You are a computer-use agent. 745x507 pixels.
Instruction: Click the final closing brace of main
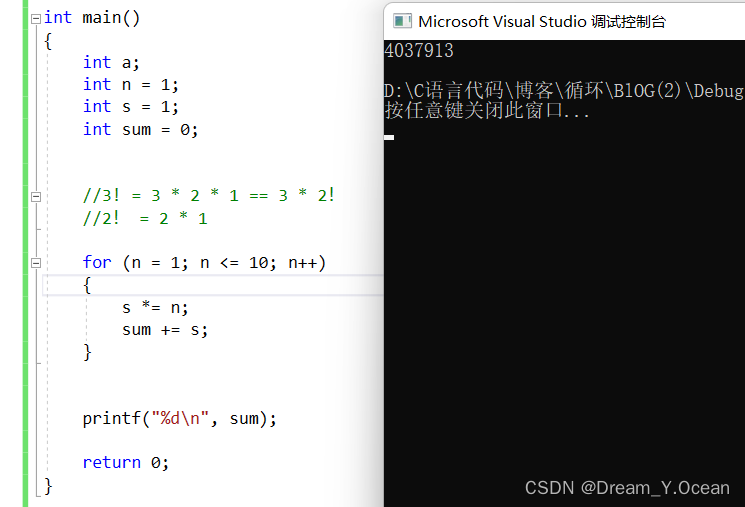click(48, 487)
